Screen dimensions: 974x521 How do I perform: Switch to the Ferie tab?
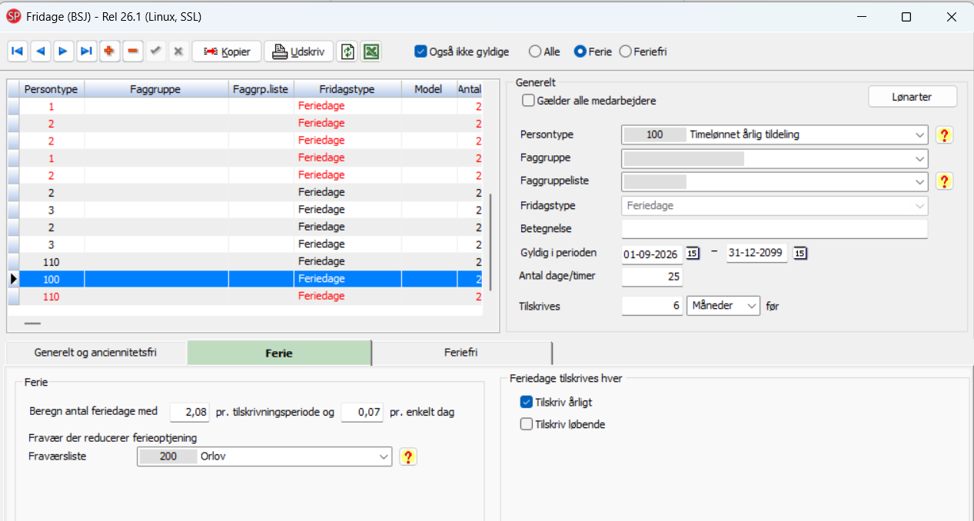(x=279, y=353)
